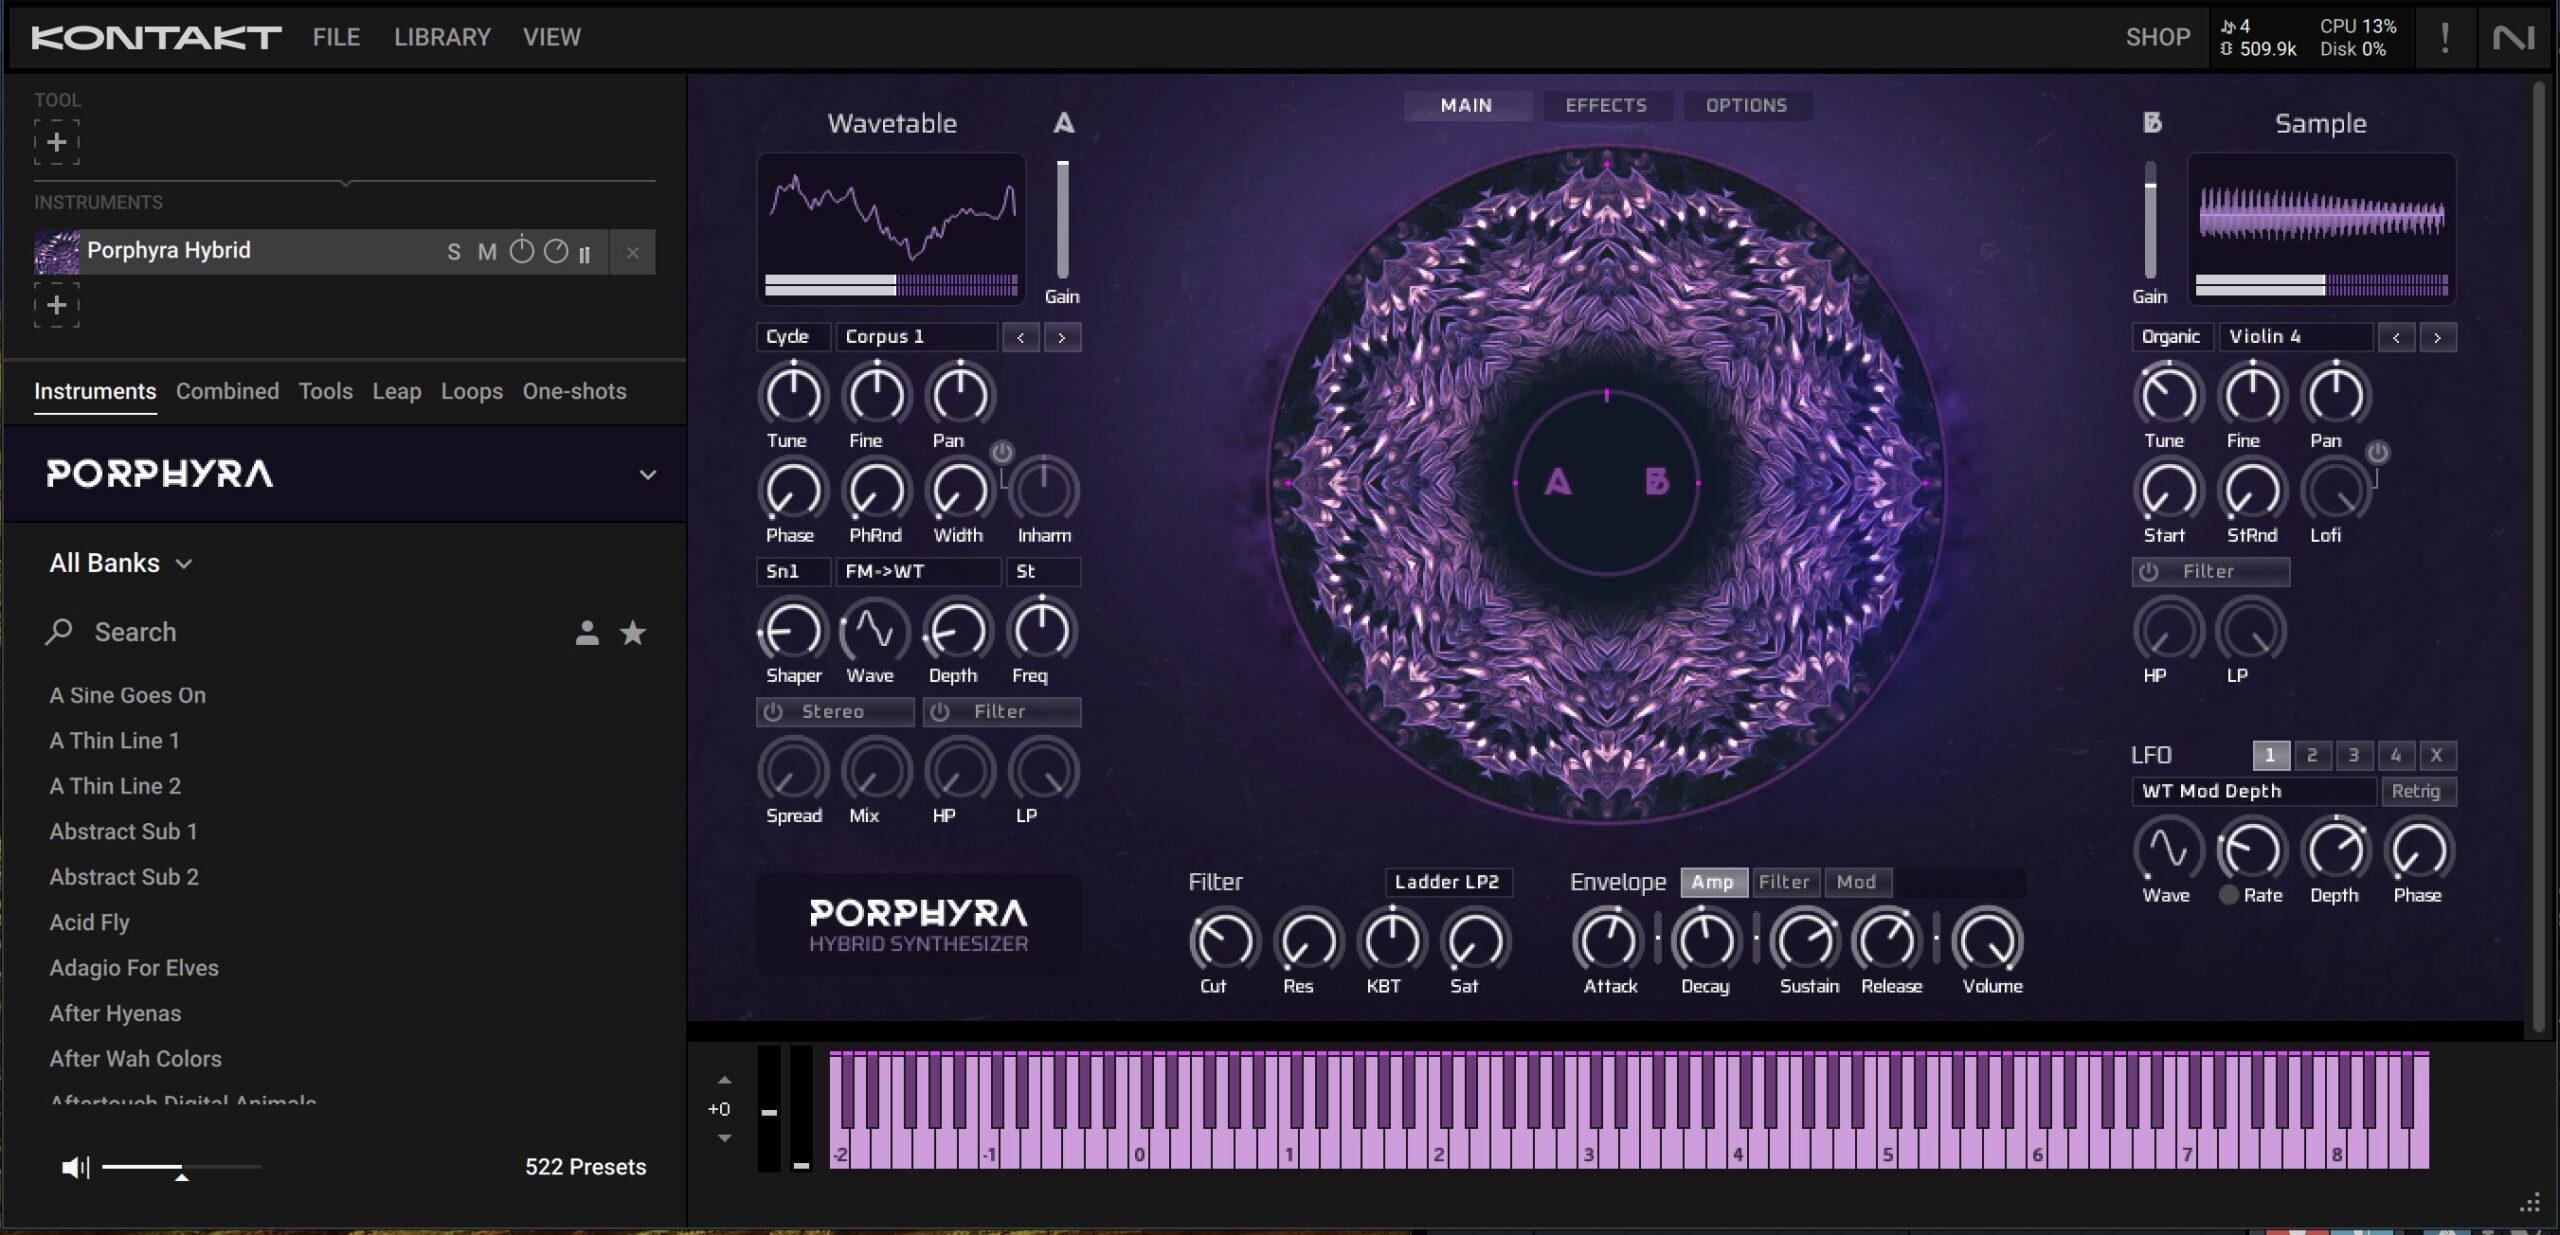This screenshot has height=1235, width=2560.
Task: Open the Corpus 1 wavetable dropdown
Action: (x=917, y=337)
